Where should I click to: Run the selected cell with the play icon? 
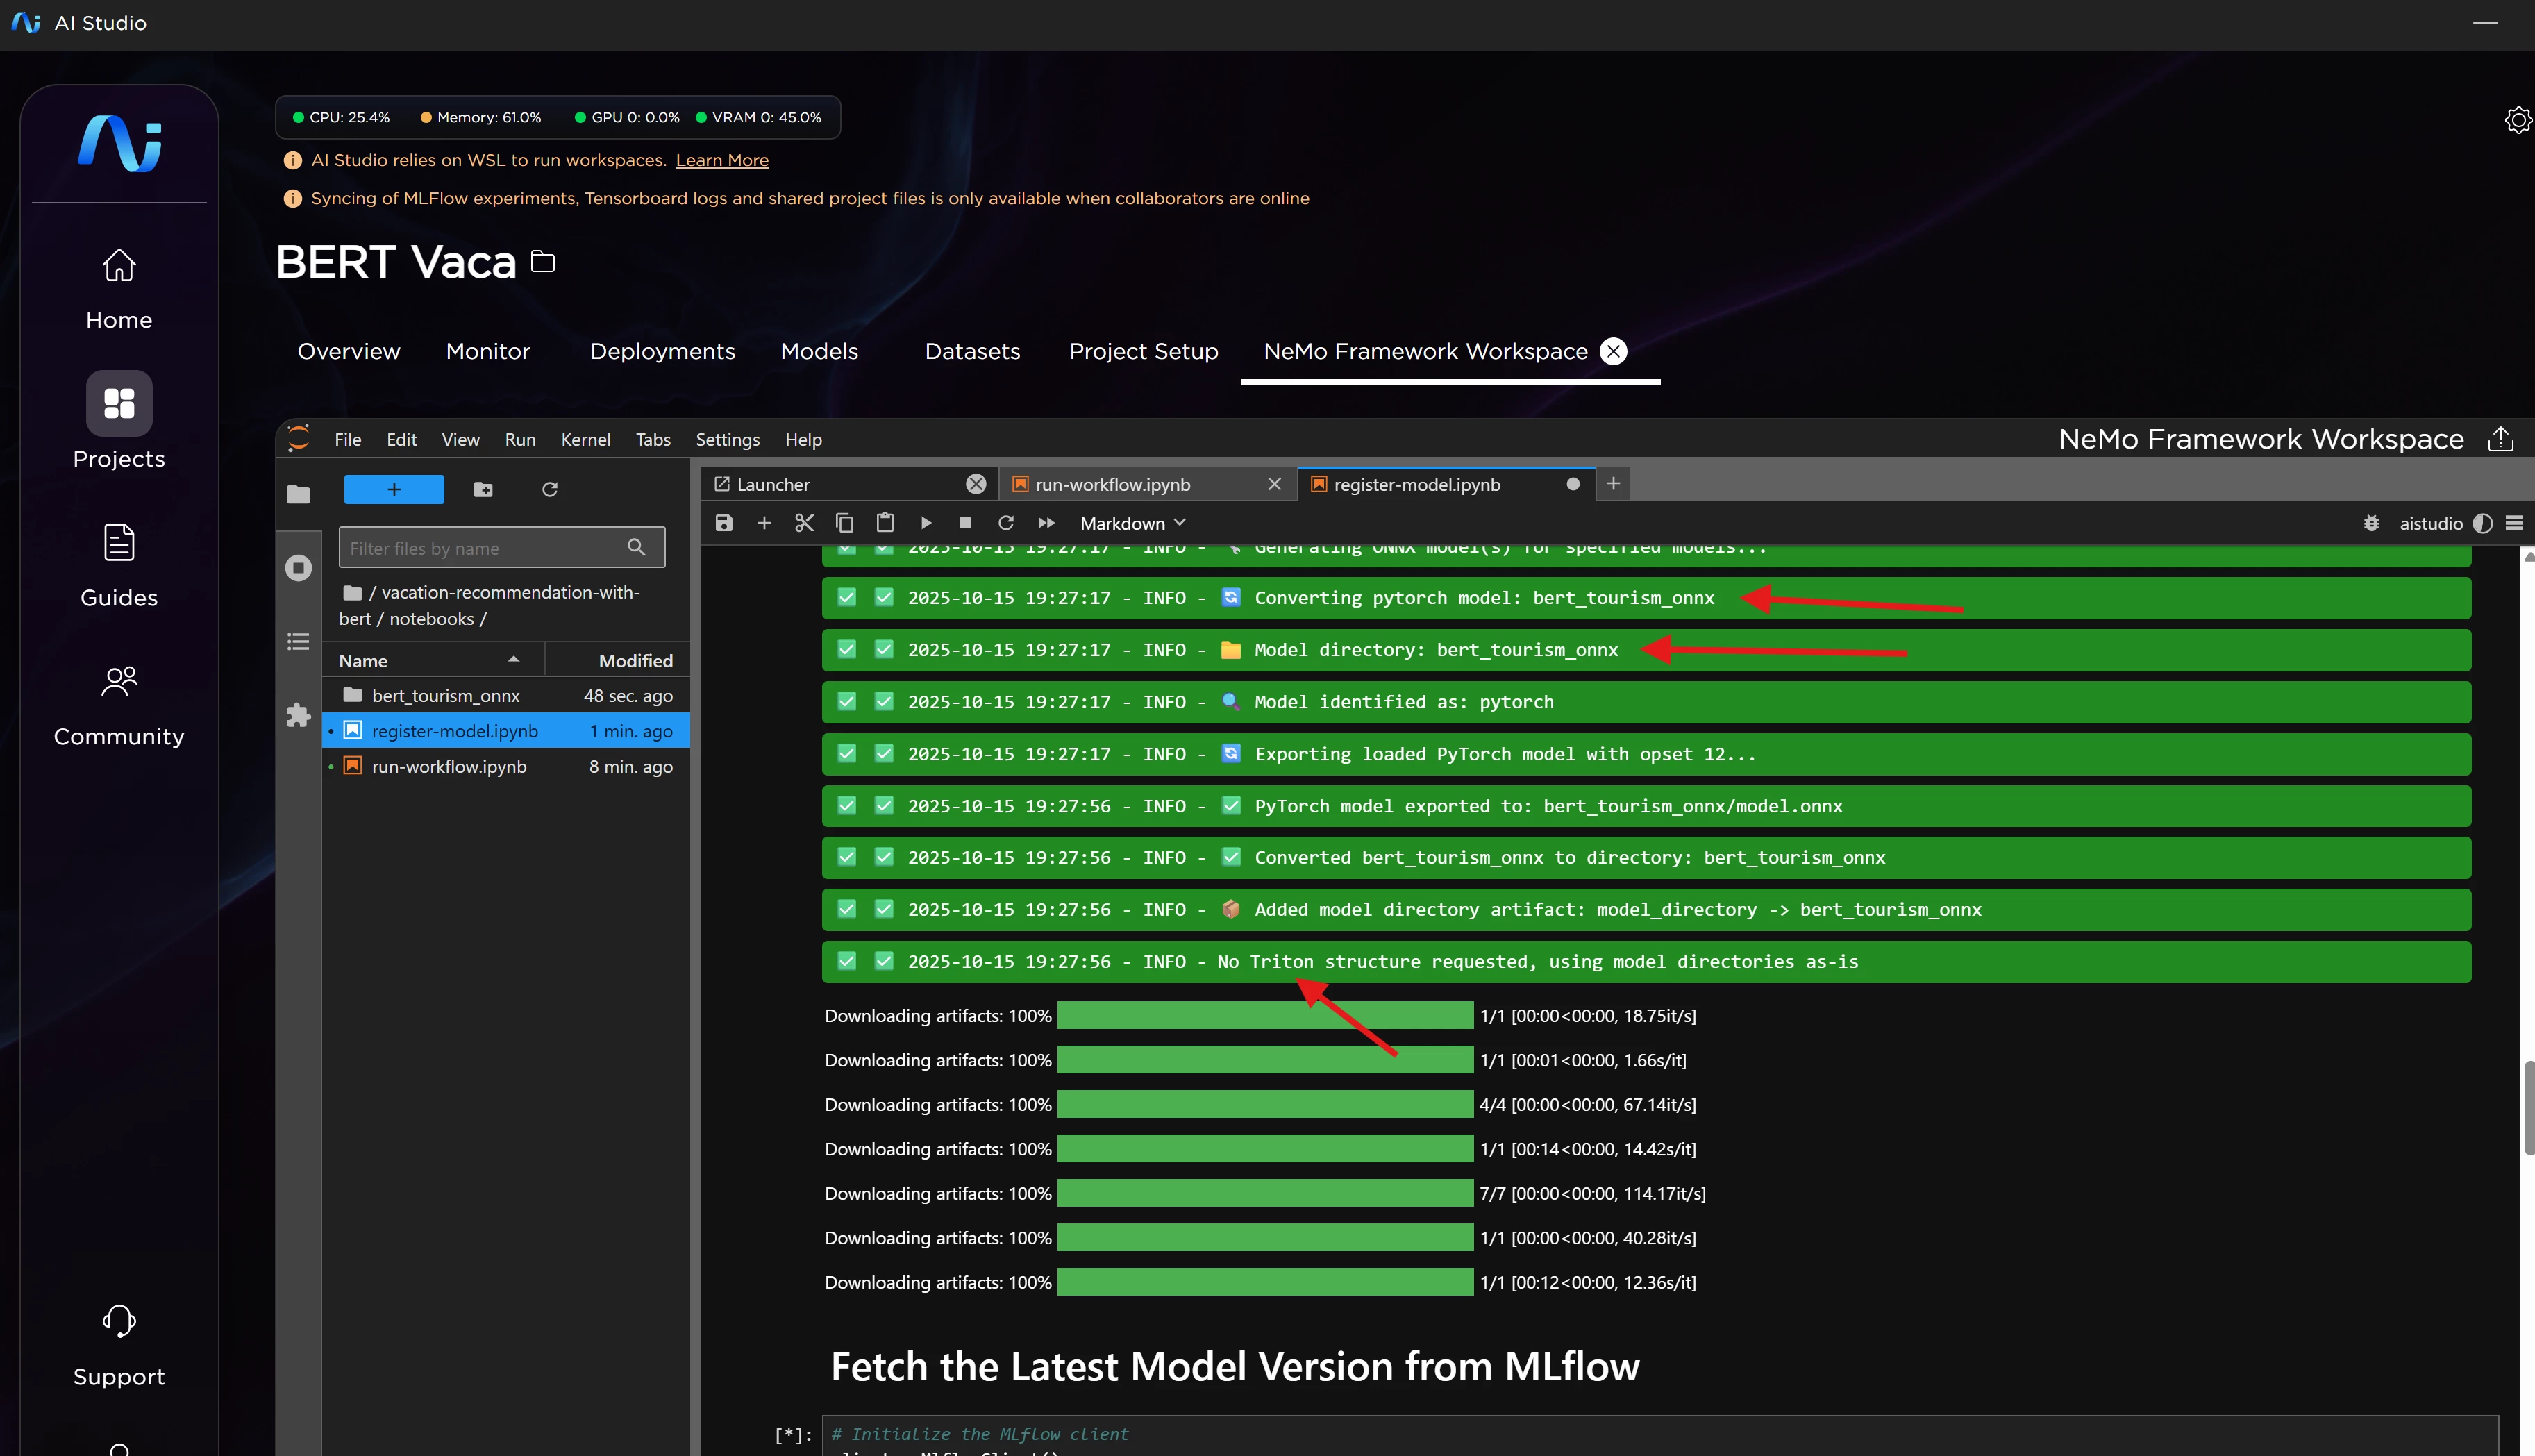point(926,523)
